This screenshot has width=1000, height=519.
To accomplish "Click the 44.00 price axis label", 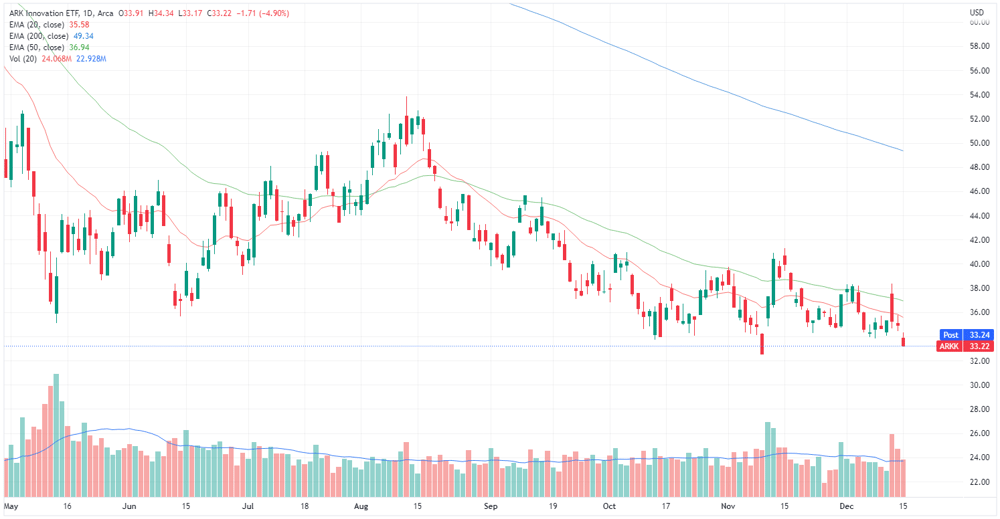I will pyautogui.click(x=979, y=216).
